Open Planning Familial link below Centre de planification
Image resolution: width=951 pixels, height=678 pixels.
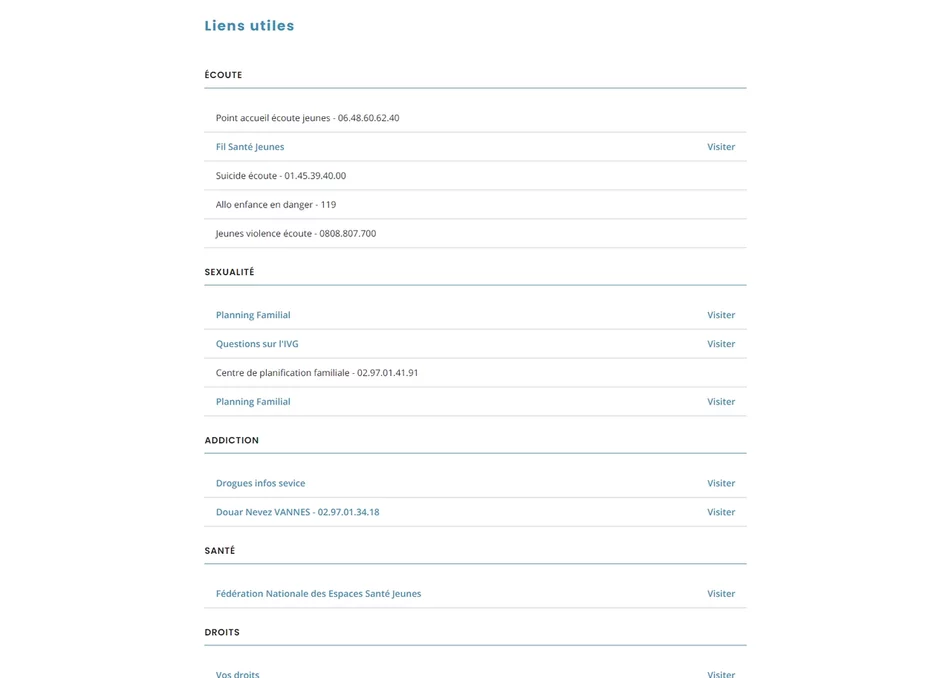253,402
